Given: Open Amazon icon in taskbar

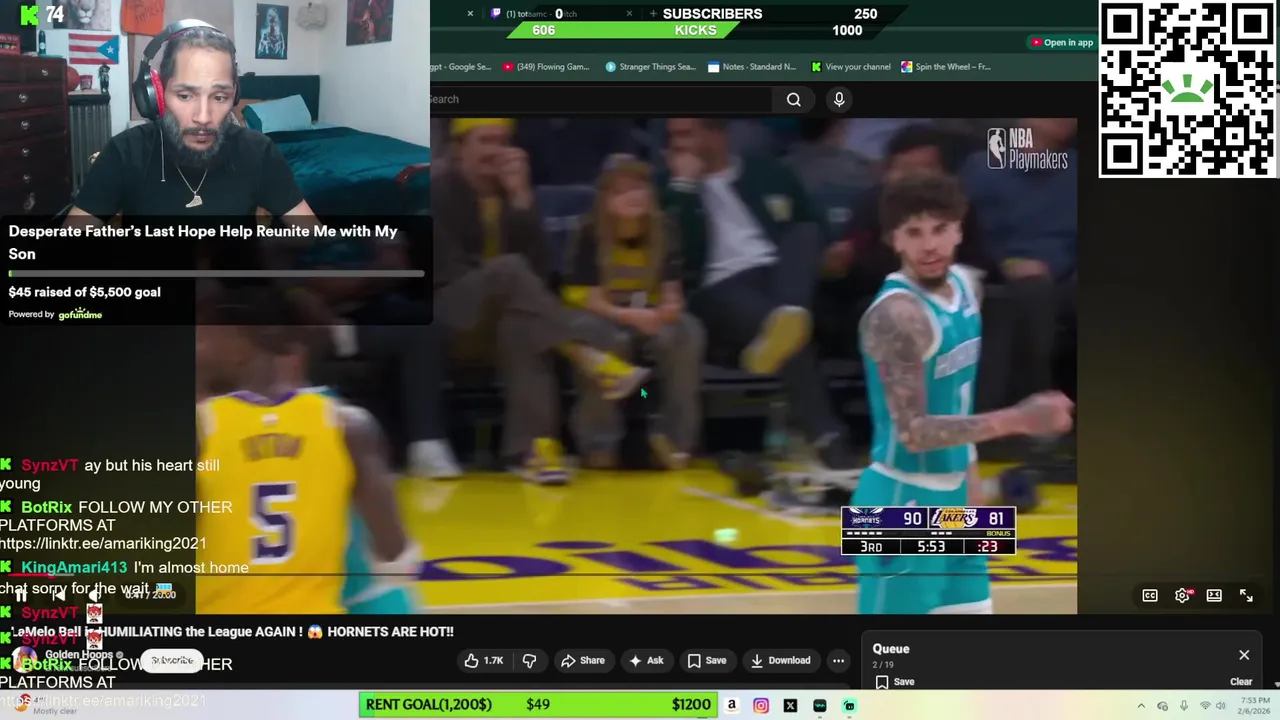Looking at the screenshot, I should click(x=731, y=705).
